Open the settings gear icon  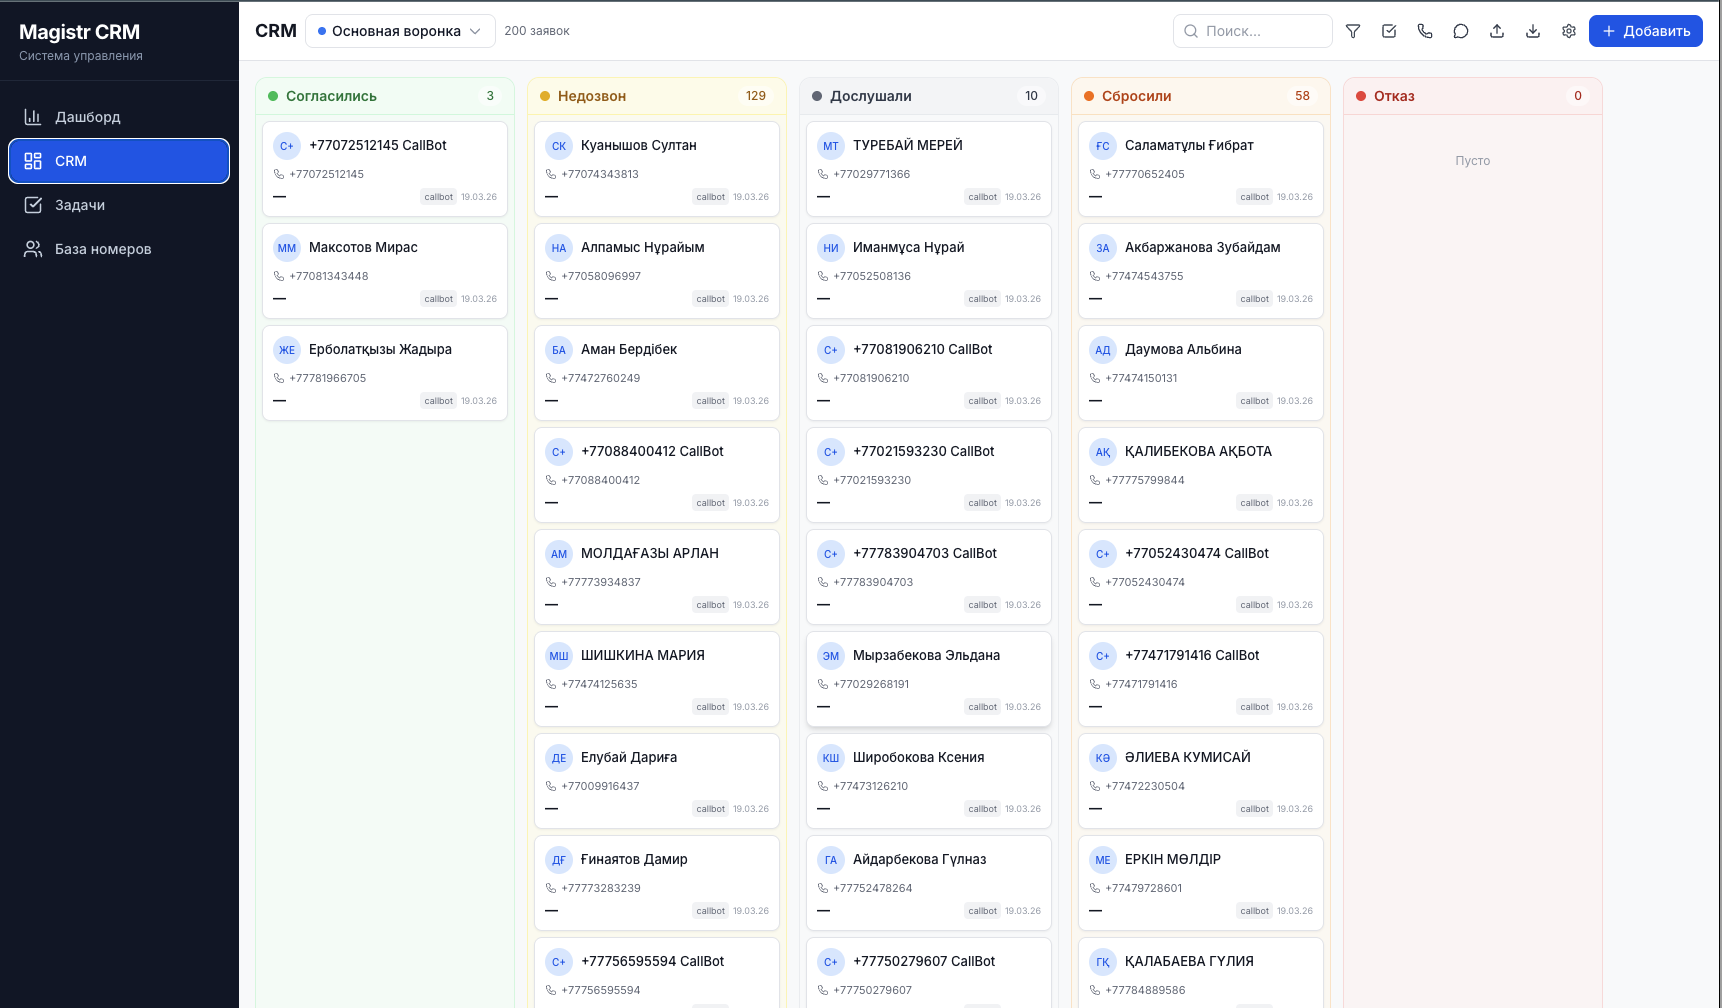coord(1569,31)
